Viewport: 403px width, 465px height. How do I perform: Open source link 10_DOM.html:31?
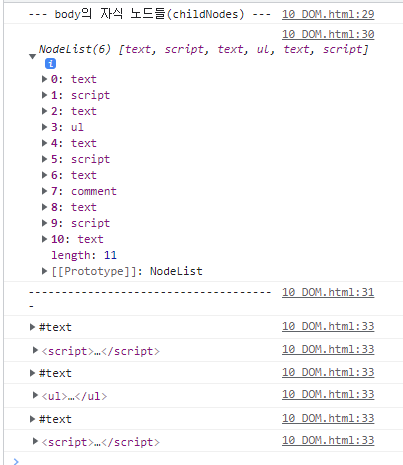tap(328, 292)
